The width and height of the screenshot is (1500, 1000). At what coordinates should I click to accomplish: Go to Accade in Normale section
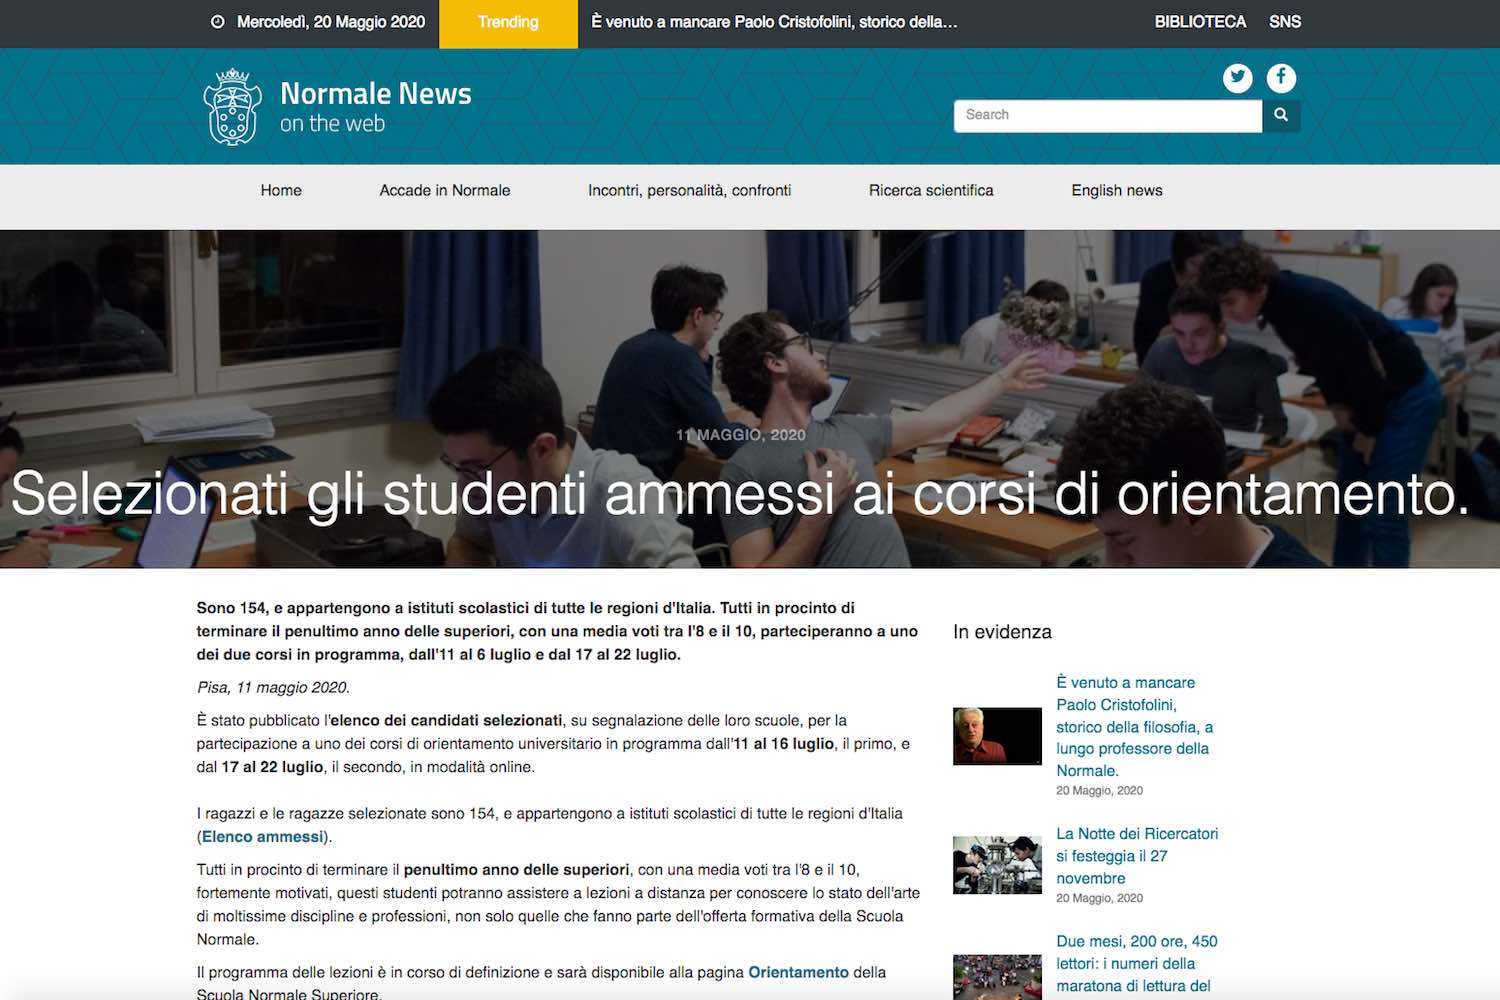[444, 191]
